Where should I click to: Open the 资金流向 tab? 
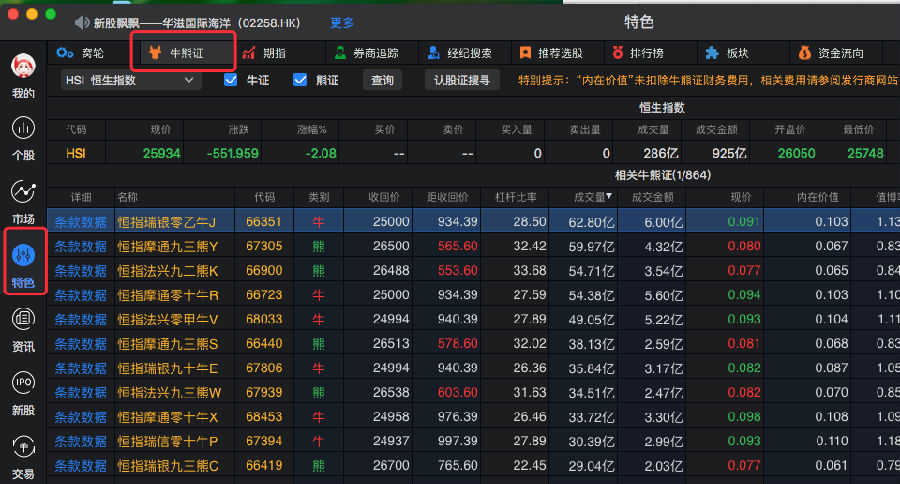(831, 53)
